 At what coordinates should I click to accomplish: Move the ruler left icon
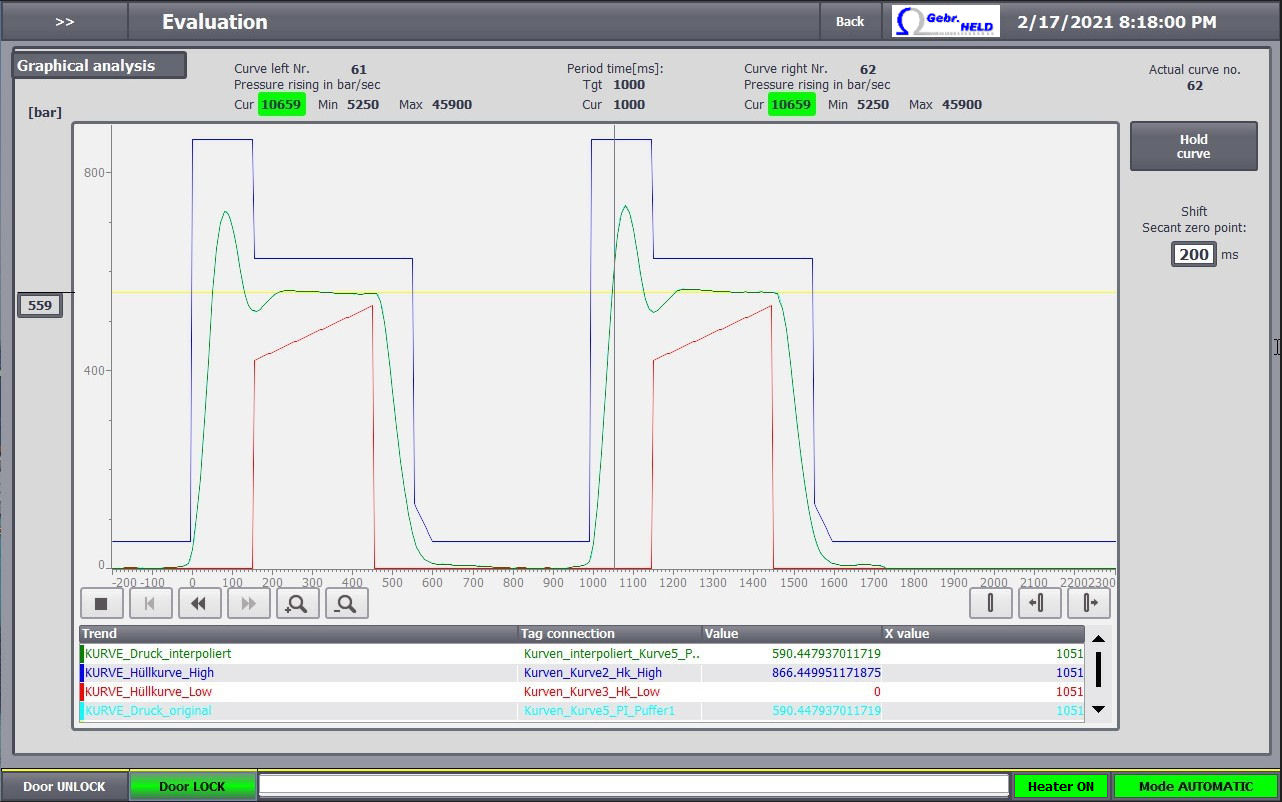[1040, 603]
